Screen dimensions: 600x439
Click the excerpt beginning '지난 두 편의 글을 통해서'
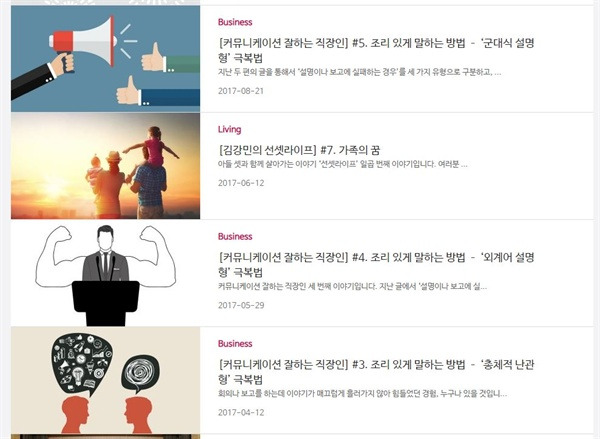[359, 72]
